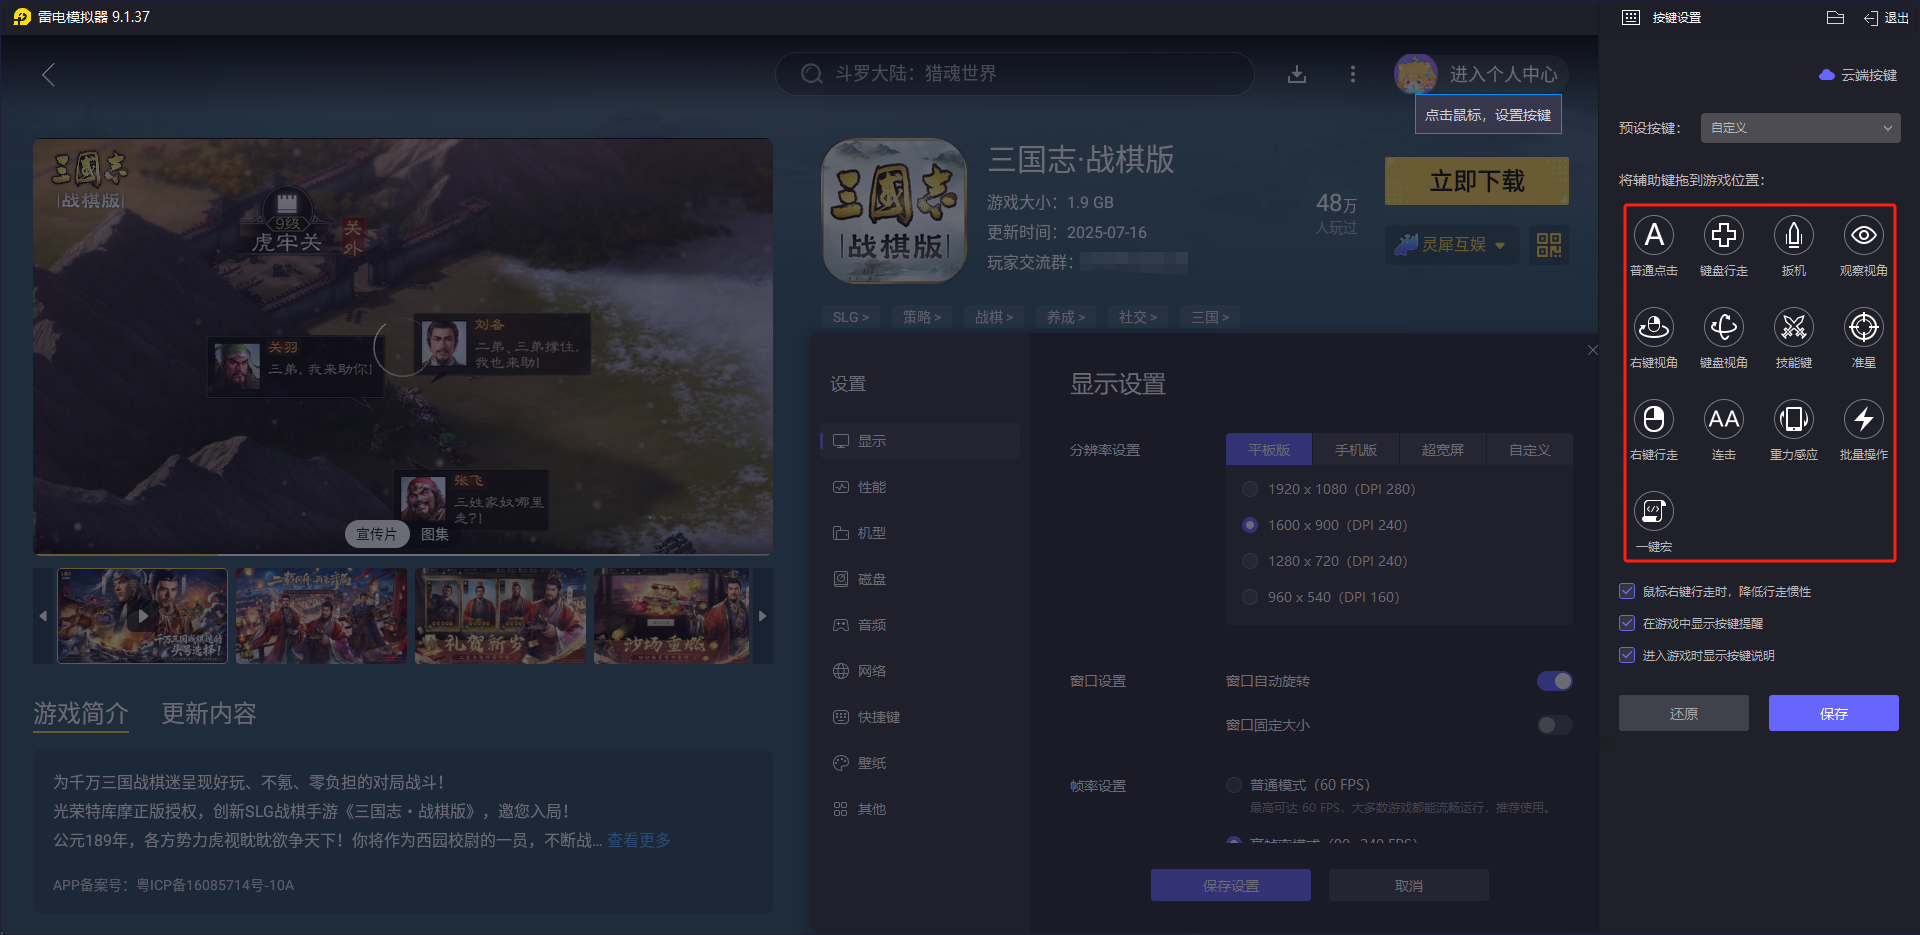The width and height of the screenshot is (1920, 935).
Task: Select the 键盘行走 D-pad tool
Action: point(1724,235)
